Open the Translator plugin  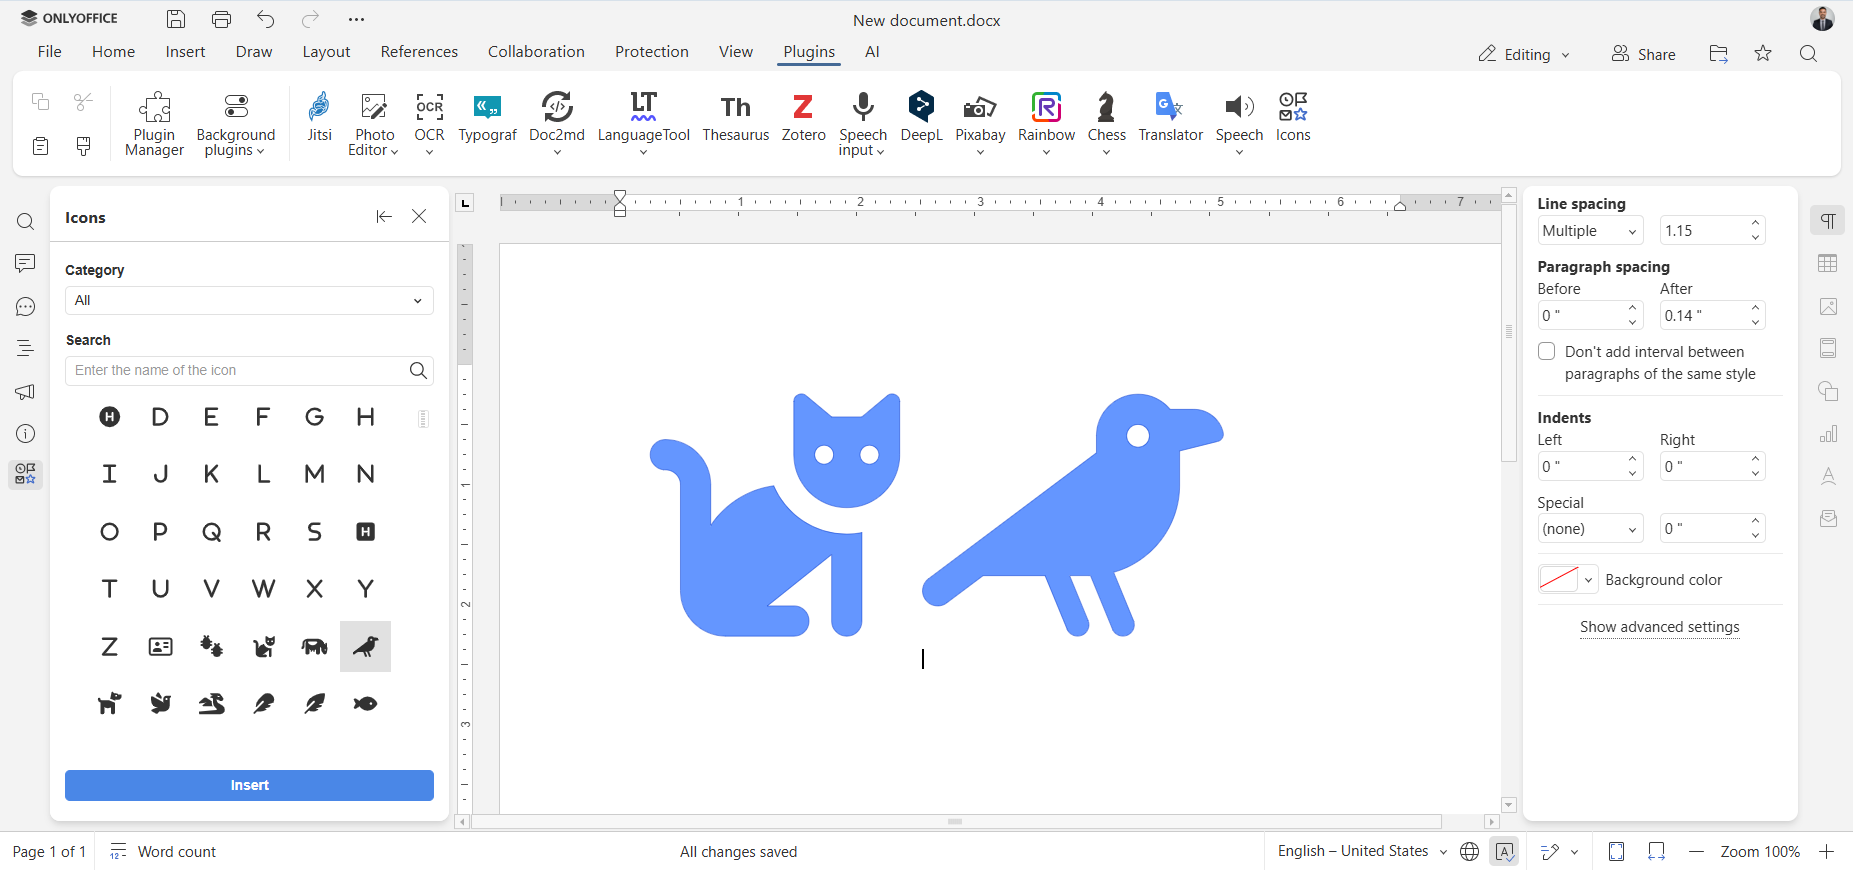pyautogui.click(x=1170, y=118)
